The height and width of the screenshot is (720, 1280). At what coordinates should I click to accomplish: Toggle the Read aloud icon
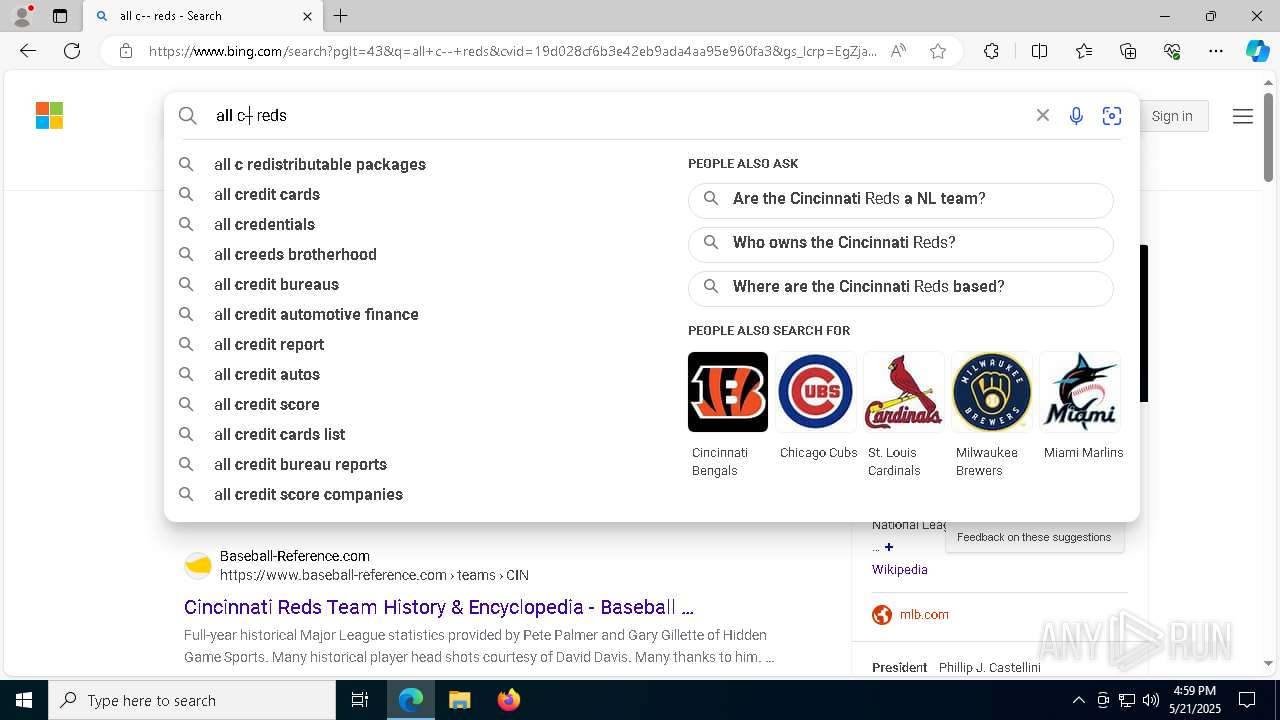pyautogui.click(x=898, y=51)
